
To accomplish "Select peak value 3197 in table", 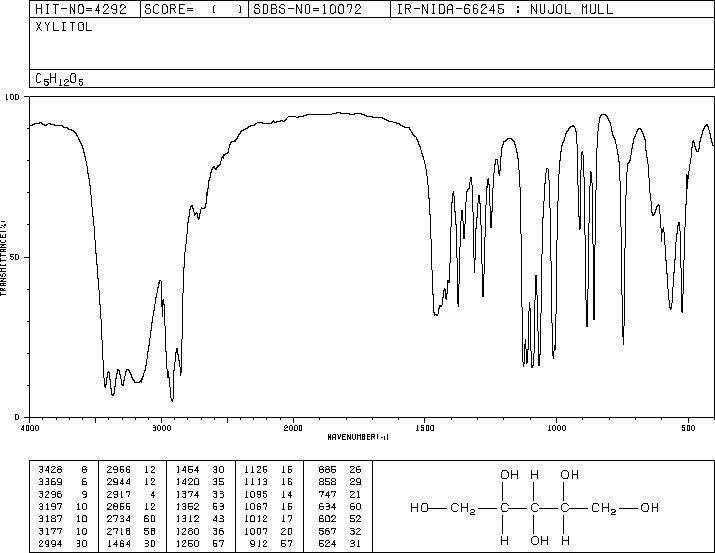I will click(x=51, y=506).
